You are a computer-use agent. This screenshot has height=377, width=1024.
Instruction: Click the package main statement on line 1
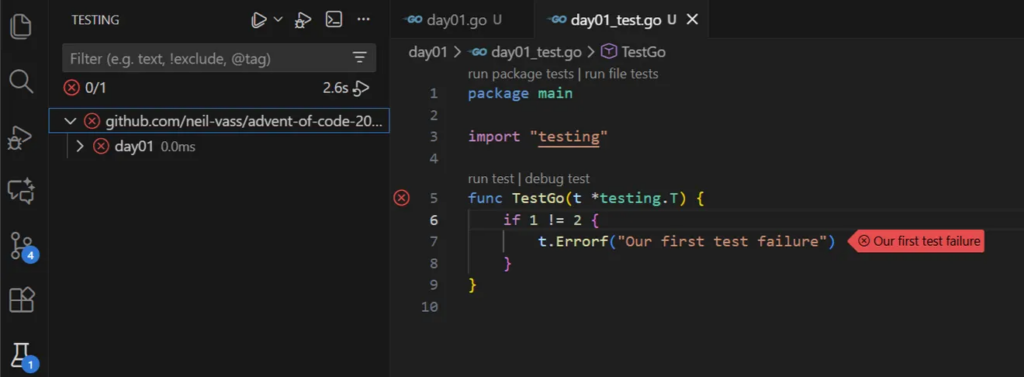pos(520,93)
